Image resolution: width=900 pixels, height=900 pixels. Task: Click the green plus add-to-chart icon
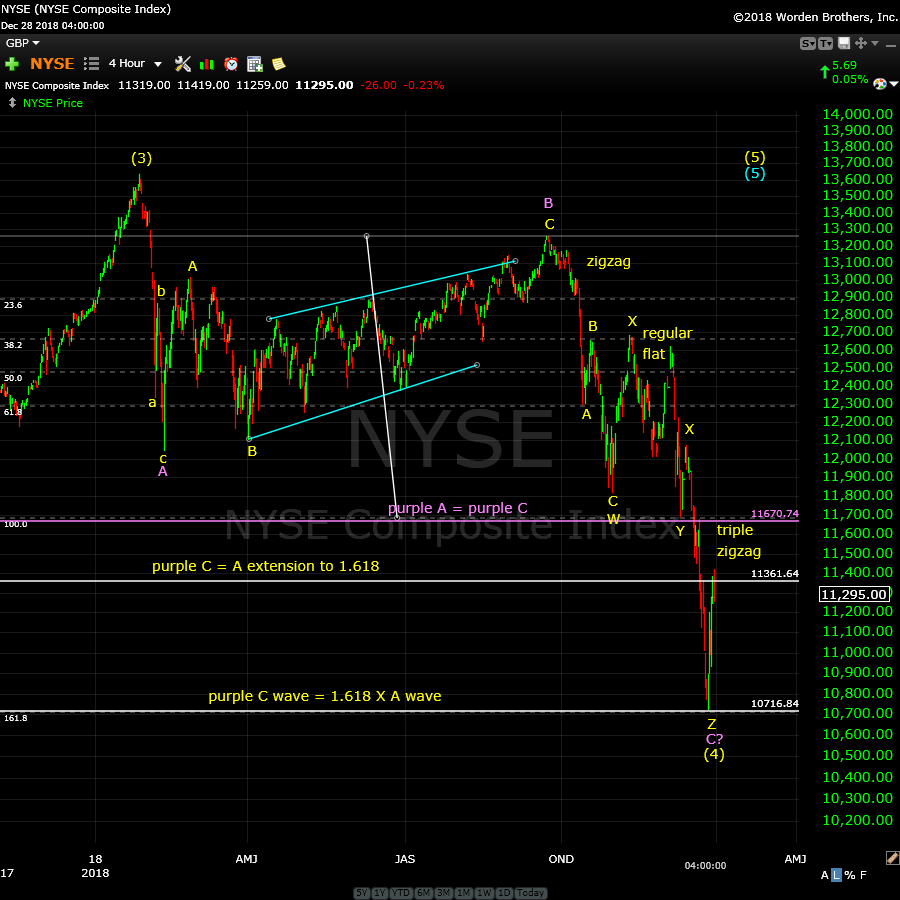click(11, 64)
